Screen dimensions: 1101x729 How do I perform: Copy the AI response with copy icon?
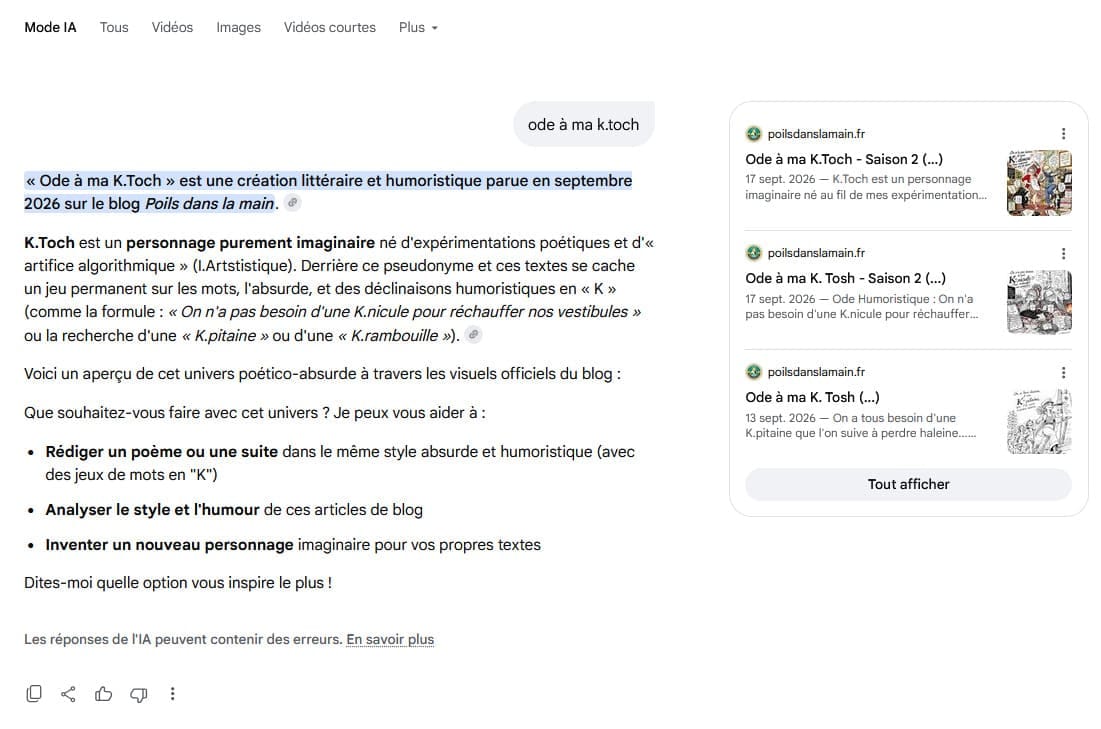coord(34,694)
